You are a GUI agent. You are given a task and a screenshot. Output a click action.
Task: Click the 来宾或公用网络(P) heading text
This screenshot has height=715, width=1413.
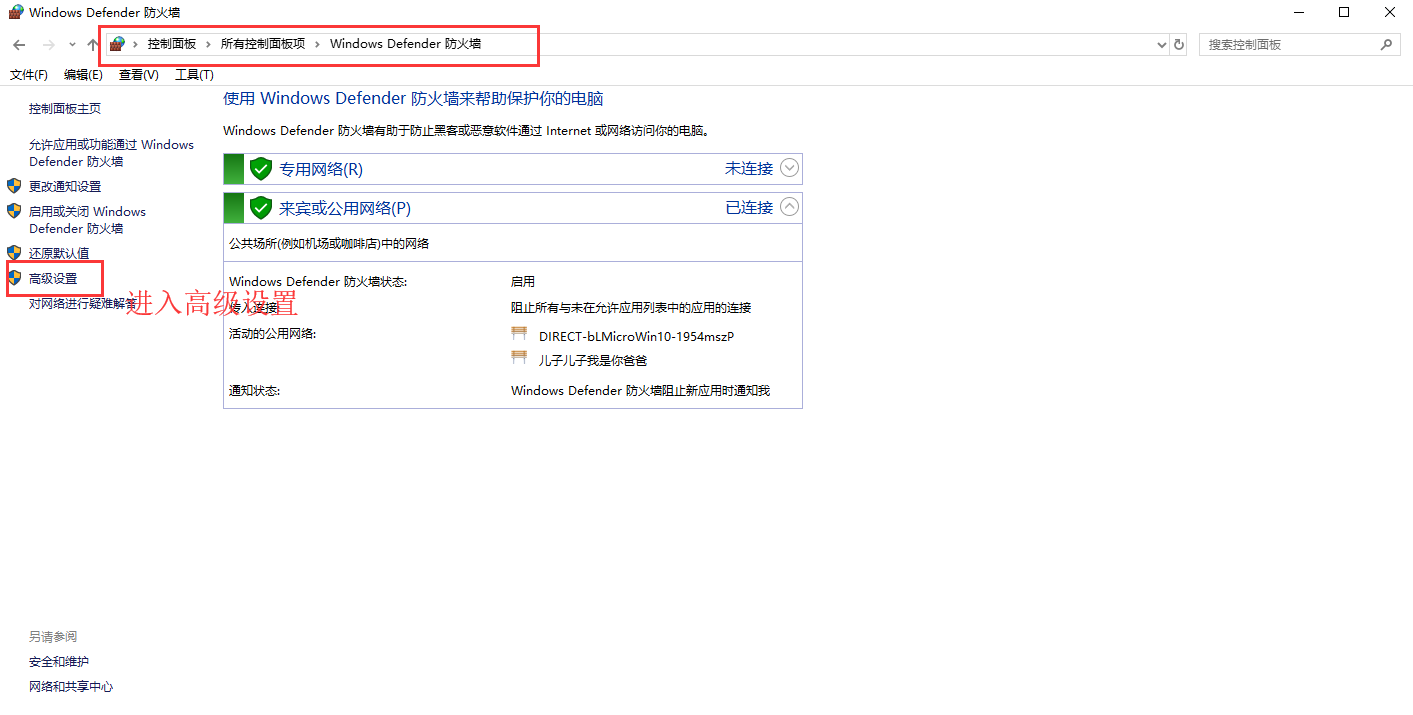tap(345, 208)
